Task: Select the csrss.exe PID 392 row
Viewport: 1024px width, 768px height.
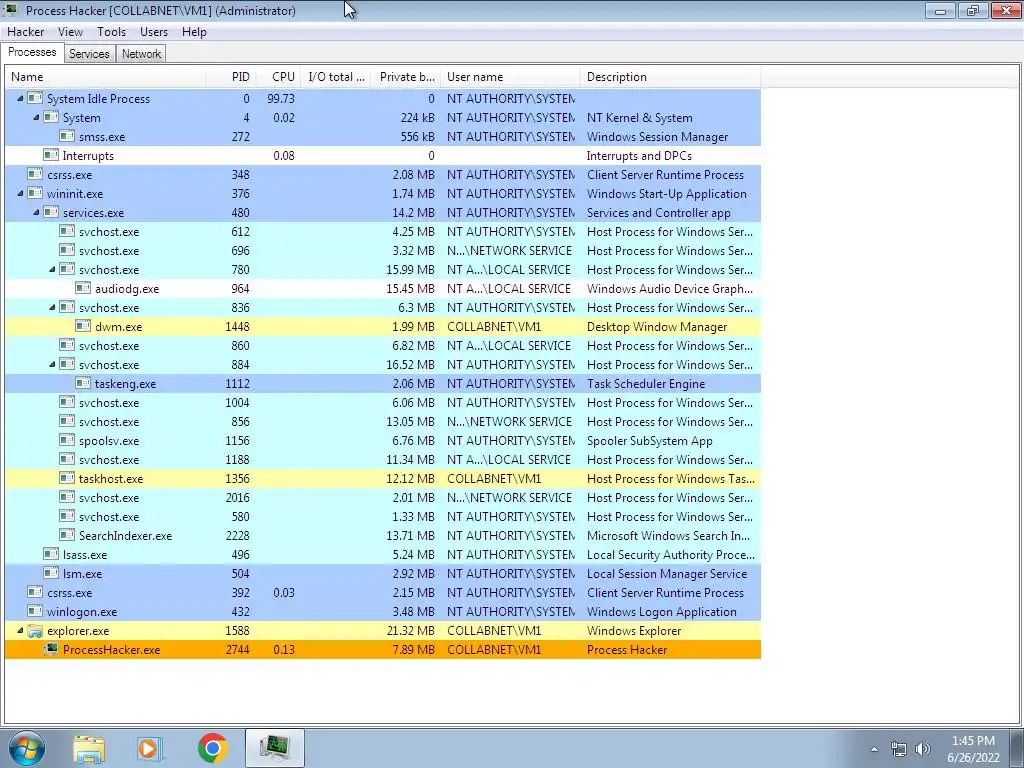Action: click(383, 592)
